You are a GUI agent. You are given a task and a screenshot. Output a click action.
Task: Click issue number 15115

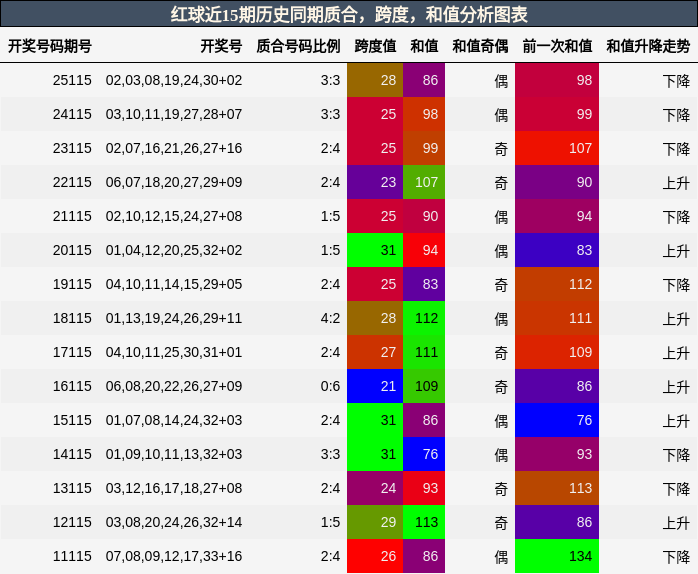pyautogui.click(x=72, y=420)
